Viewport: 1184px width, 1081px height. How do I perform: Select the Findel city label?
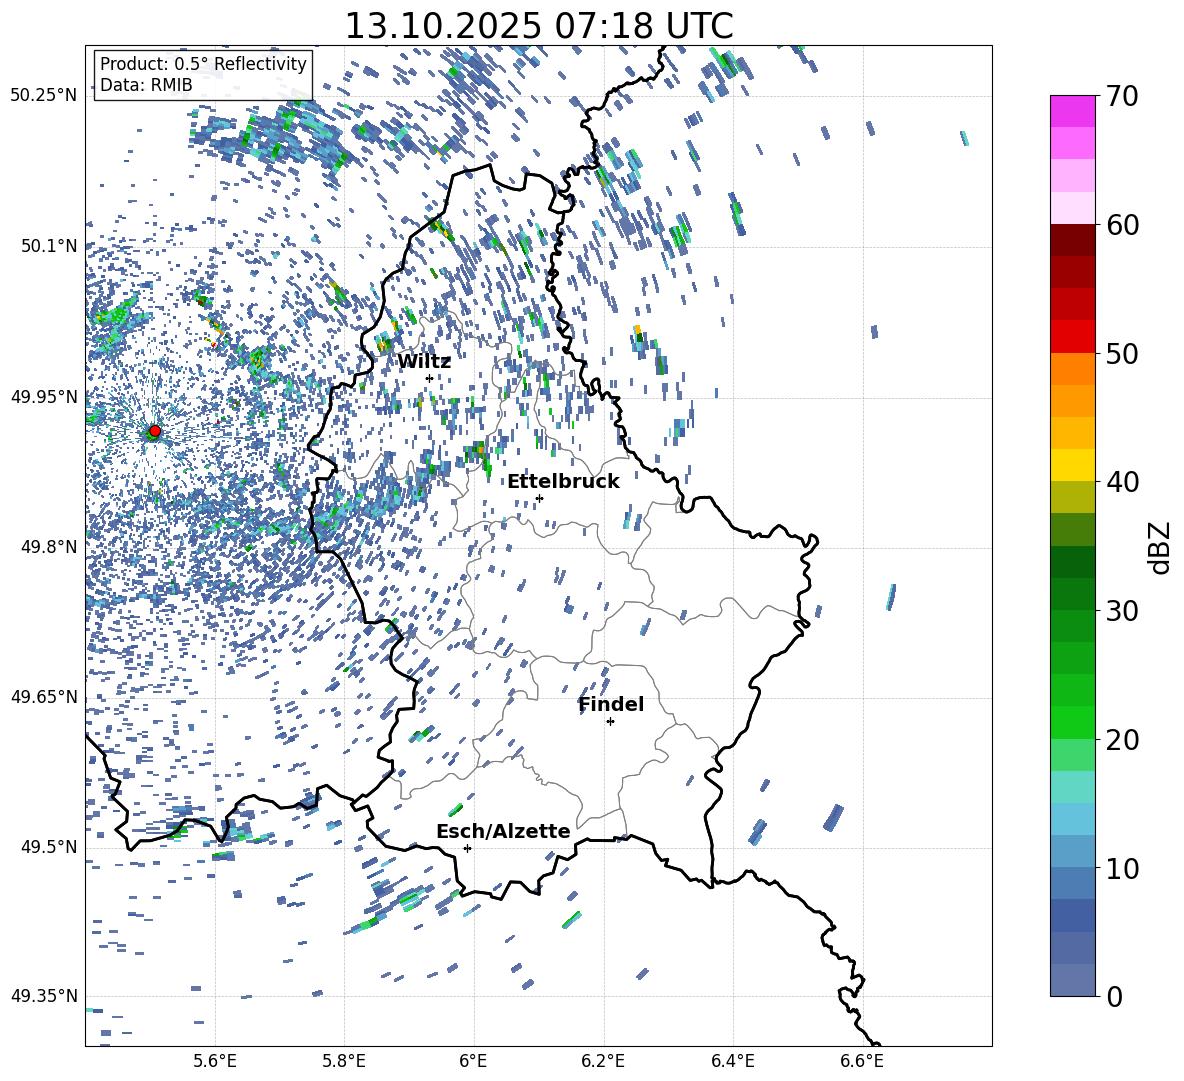tap(611, 705)
